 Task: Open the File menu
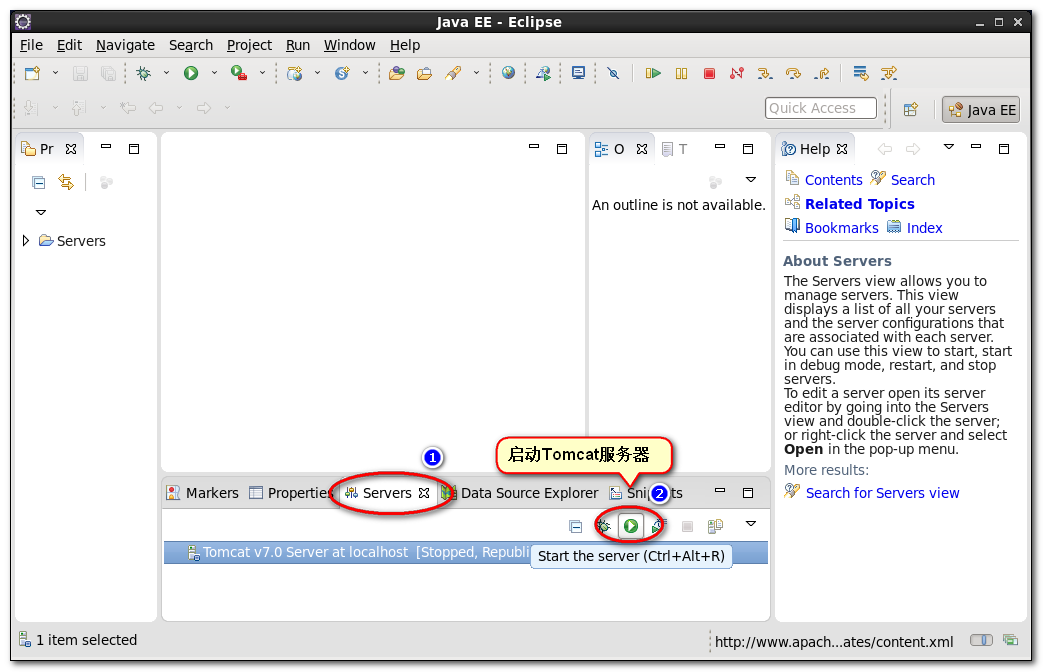(31, 45)
